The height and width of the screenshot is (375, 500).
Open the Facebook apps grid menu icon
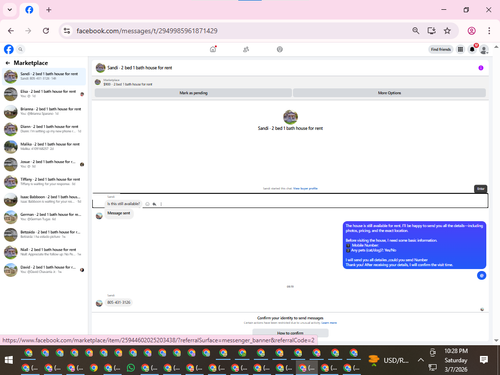(x=460, y=49)
